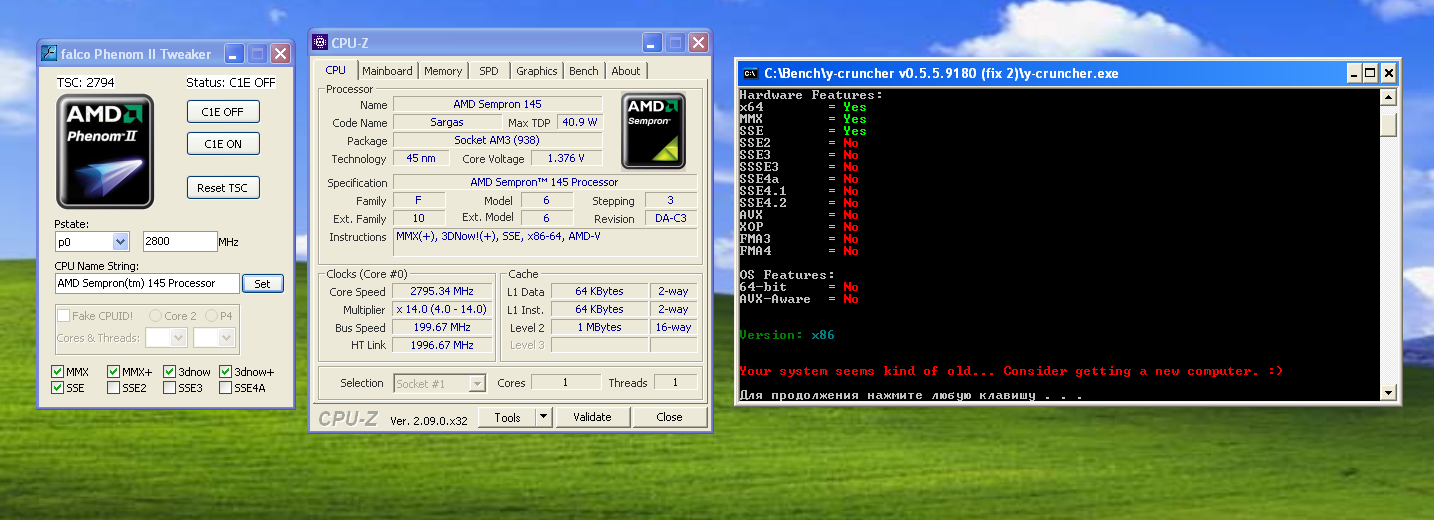Click the y-cruncher console window icon
Viewport: 1434px width, 520px height.
[749, 73]
